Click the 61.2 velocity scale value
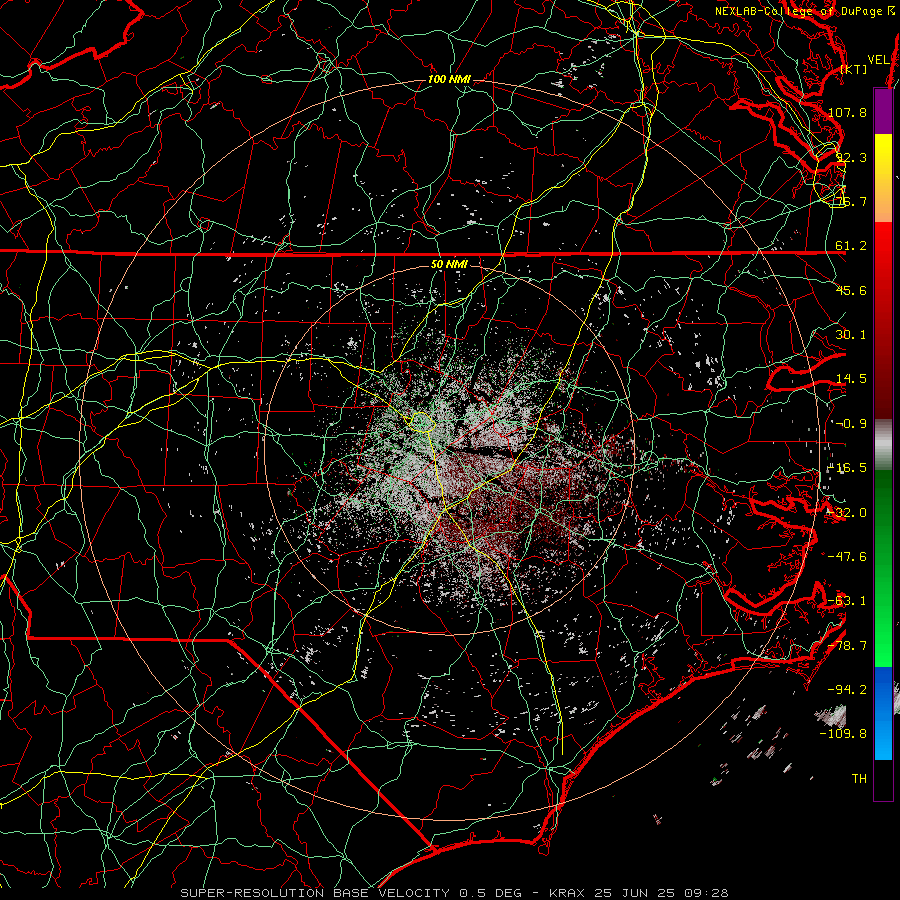 851,246
